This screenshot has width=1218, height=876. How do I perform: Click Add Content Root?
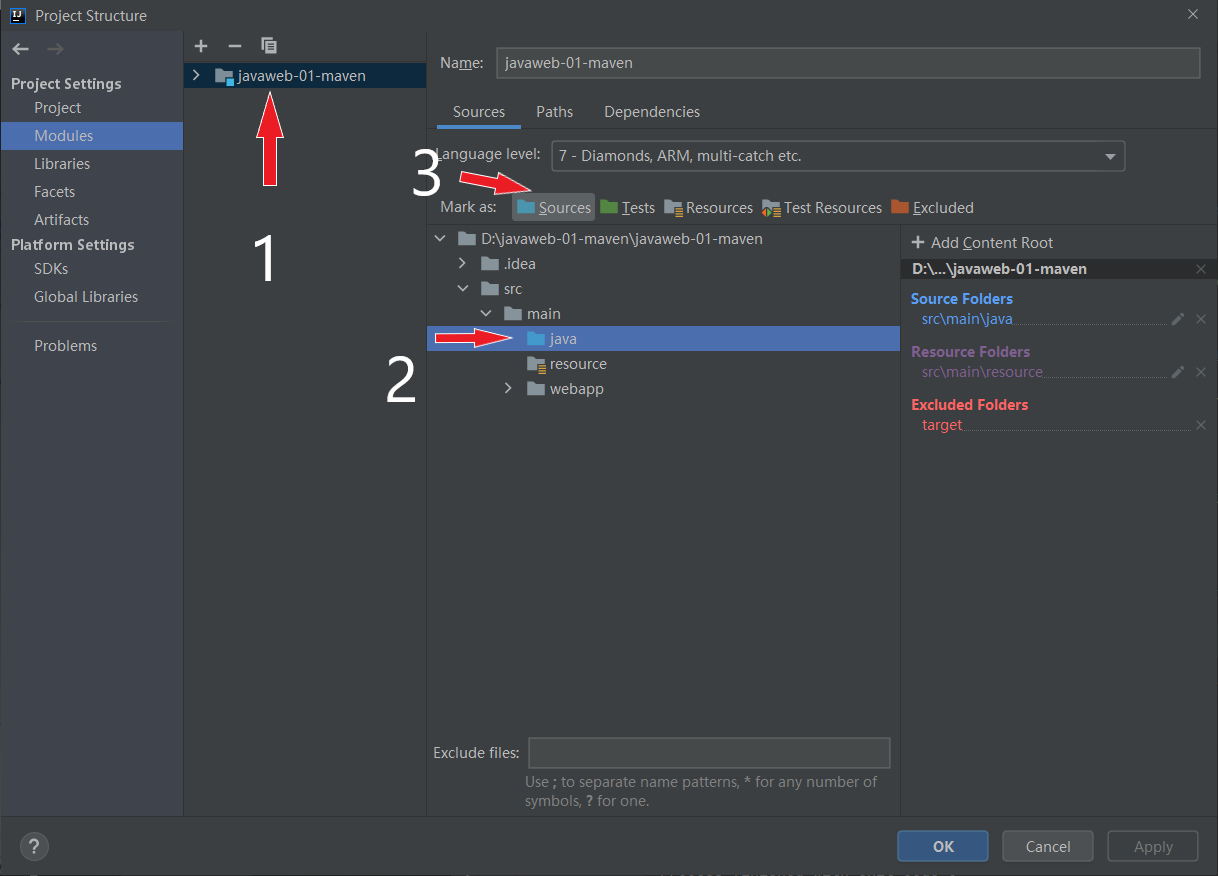tap(982, 243)
